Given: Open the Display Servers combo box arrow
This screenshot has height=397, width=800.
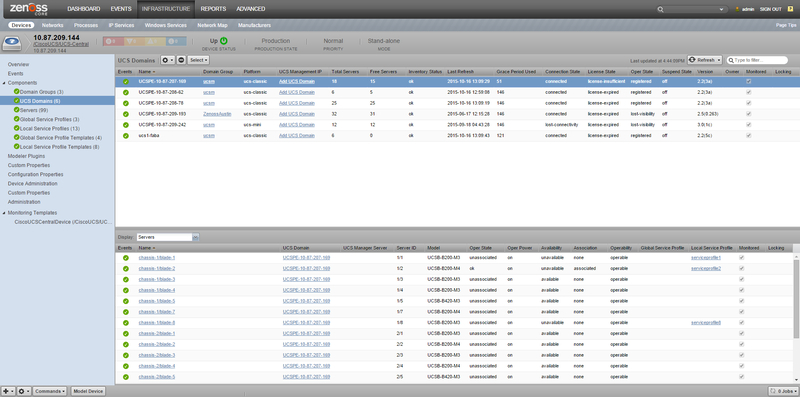Looking at the screenshot, I should (x=196, y=237).
